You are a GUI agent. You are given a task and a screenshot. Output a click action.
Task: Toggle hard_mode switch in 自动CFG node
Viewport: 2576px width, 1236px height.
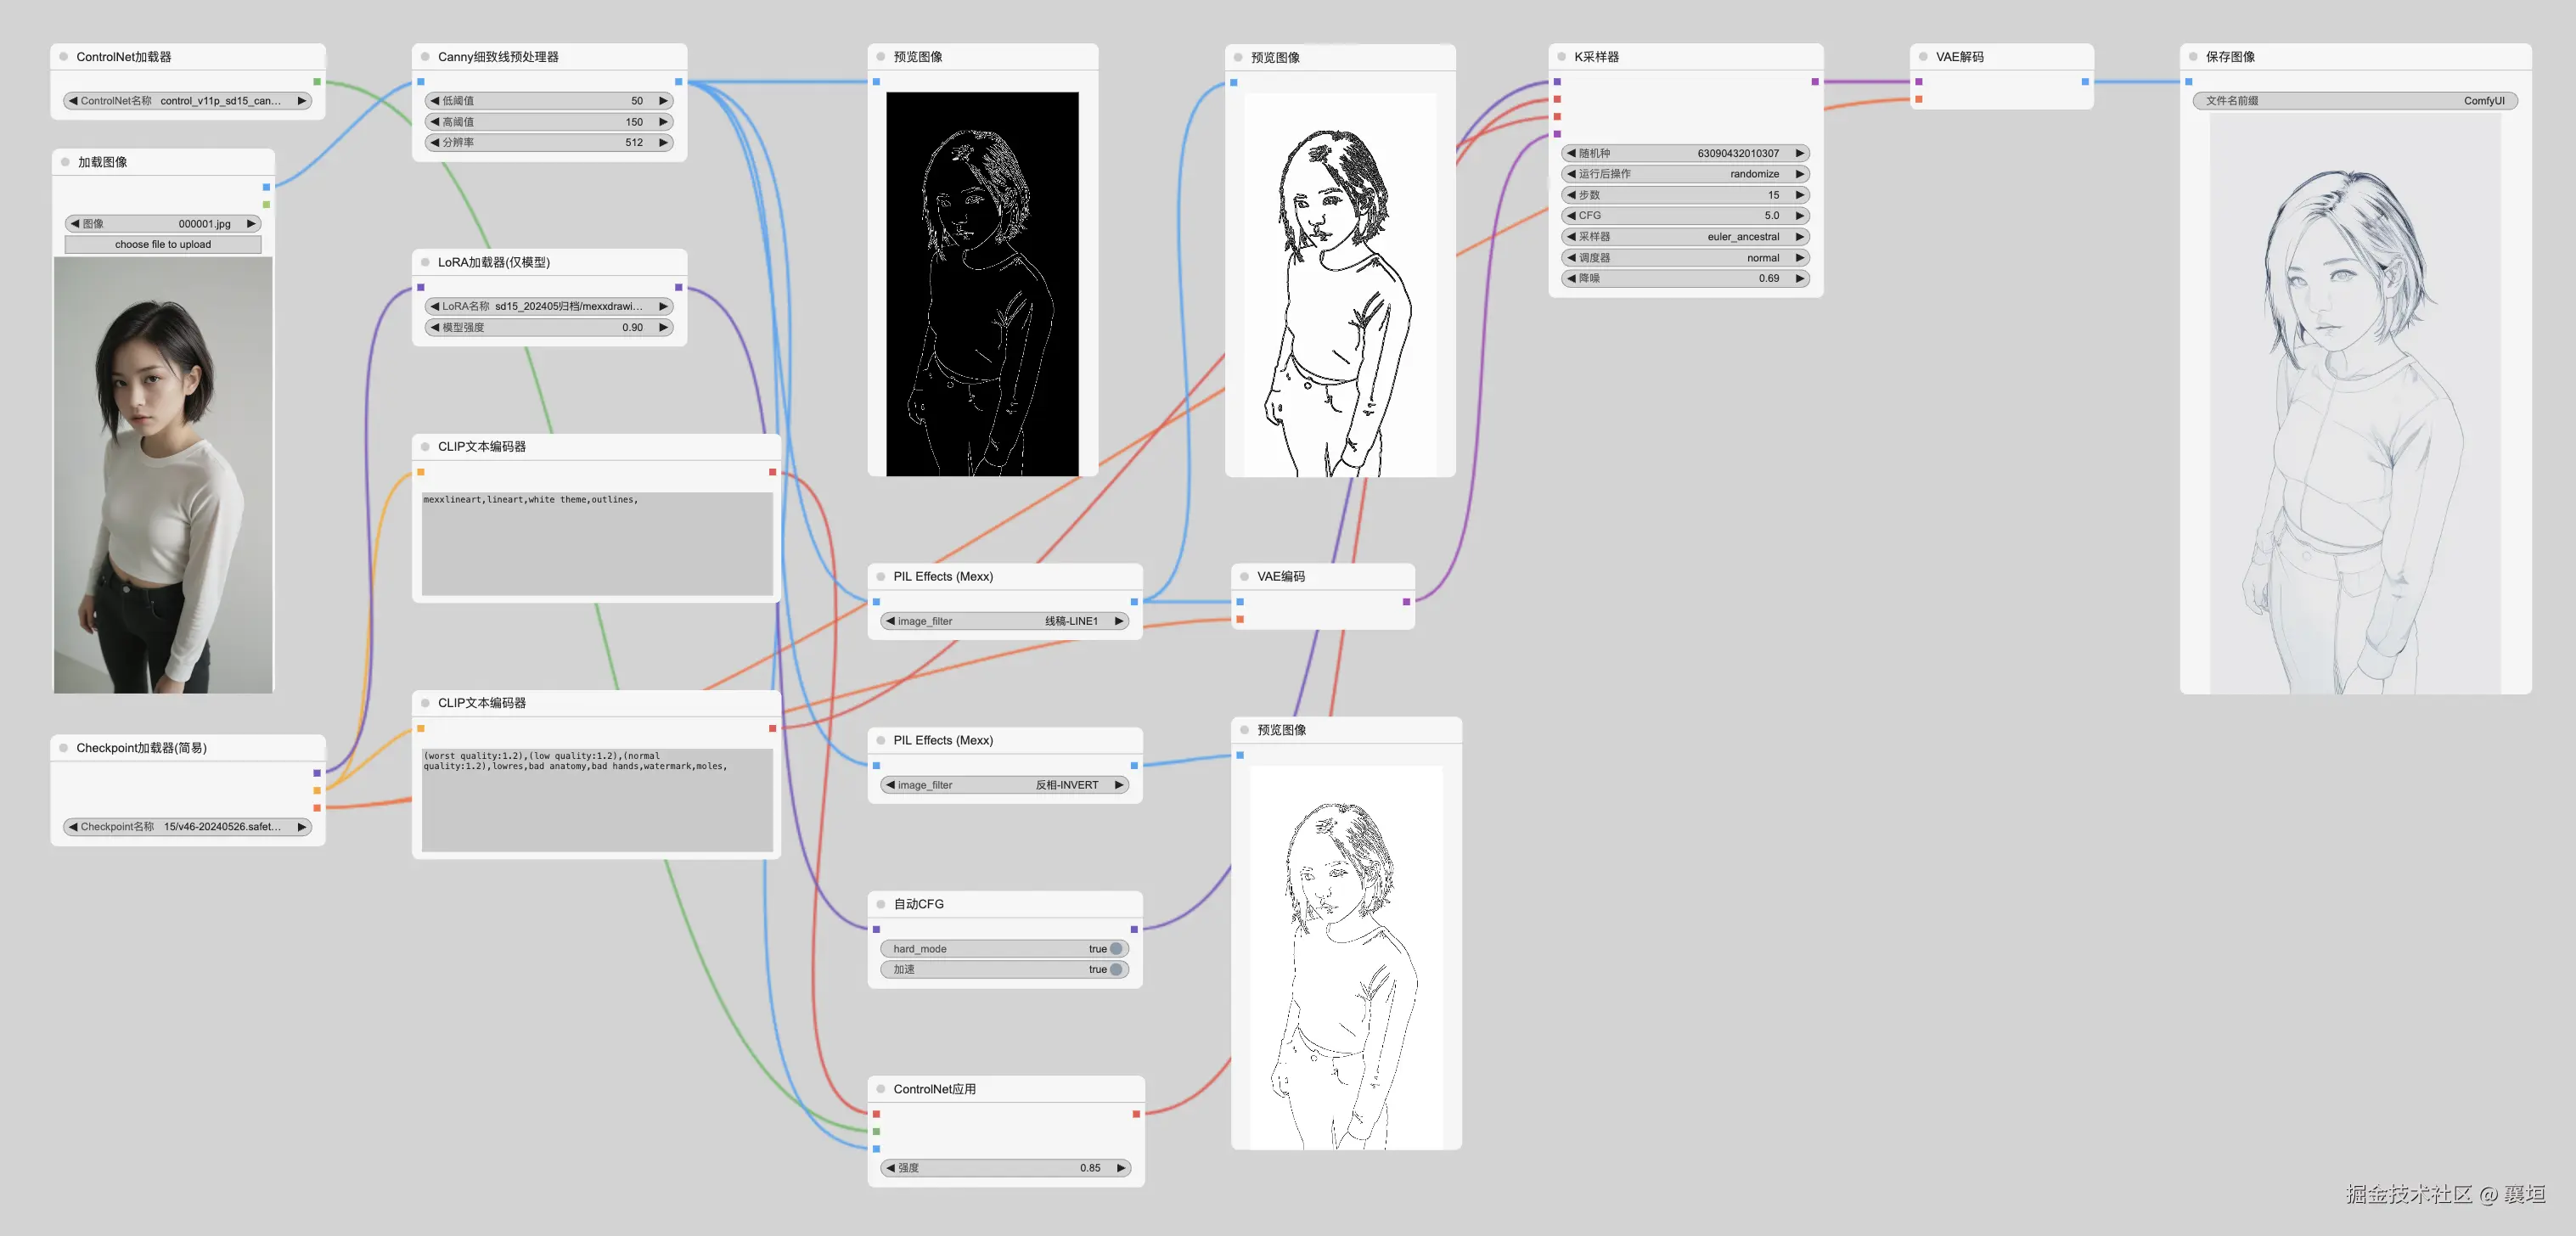1116,949
